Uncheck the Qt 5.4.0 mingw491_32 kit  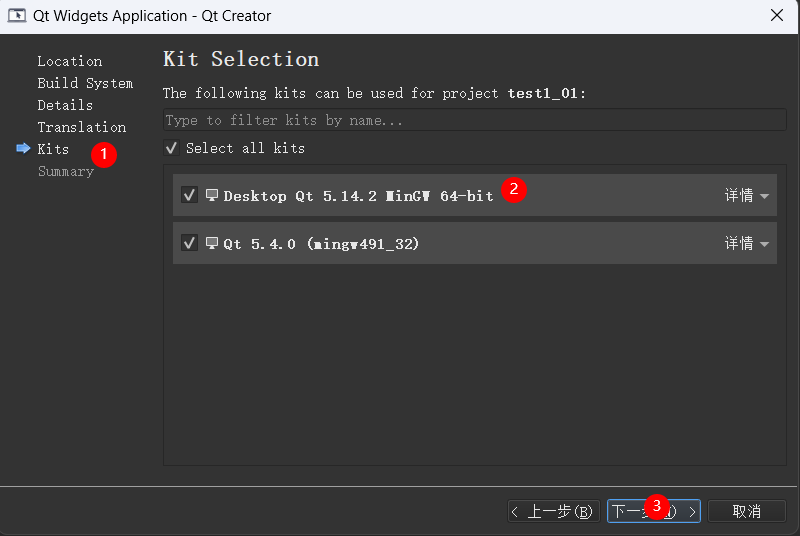coord(189,243)
